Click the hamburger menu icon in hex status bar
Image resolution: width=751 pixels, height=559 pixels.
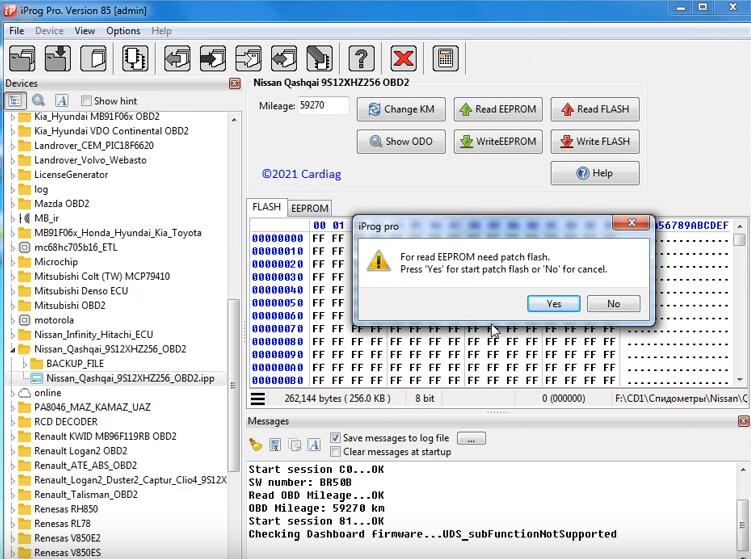(x=258, y=399)
